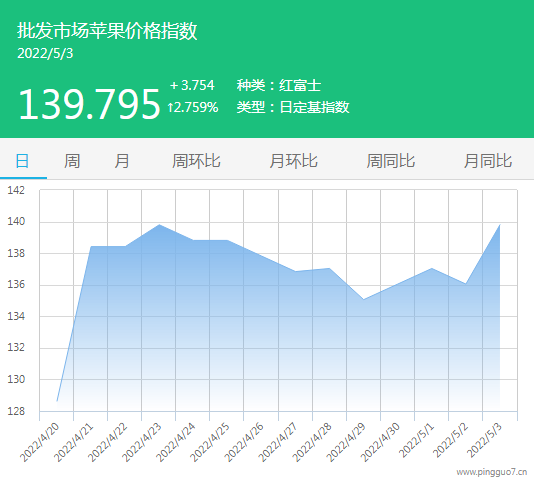Open the 月环比 tab
Screen dimensions: 534x483
coord(293,161)
